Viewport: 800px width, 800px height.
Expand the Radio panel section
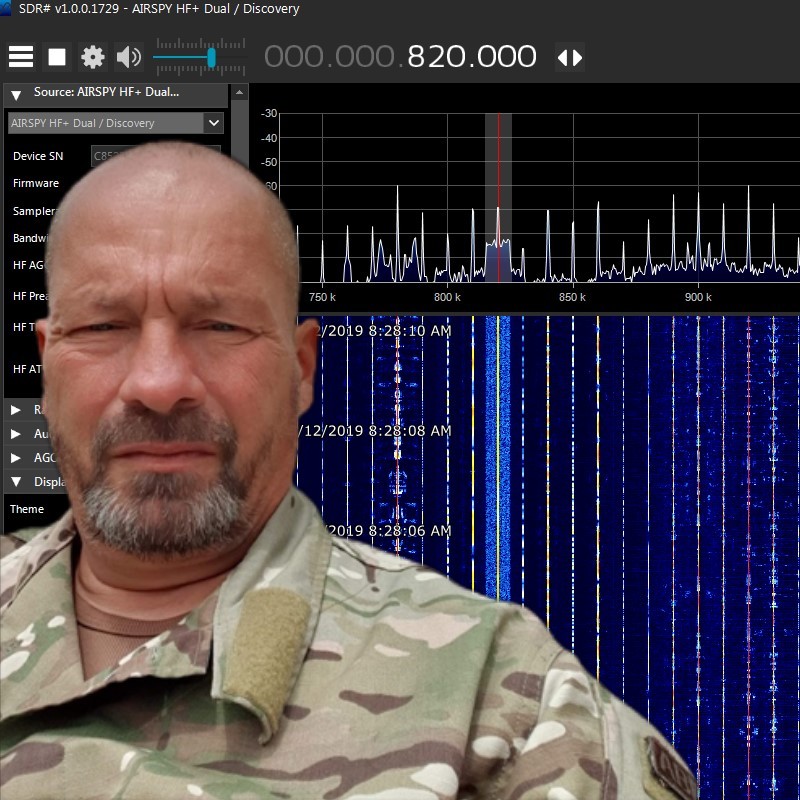(x=14, y=409)
